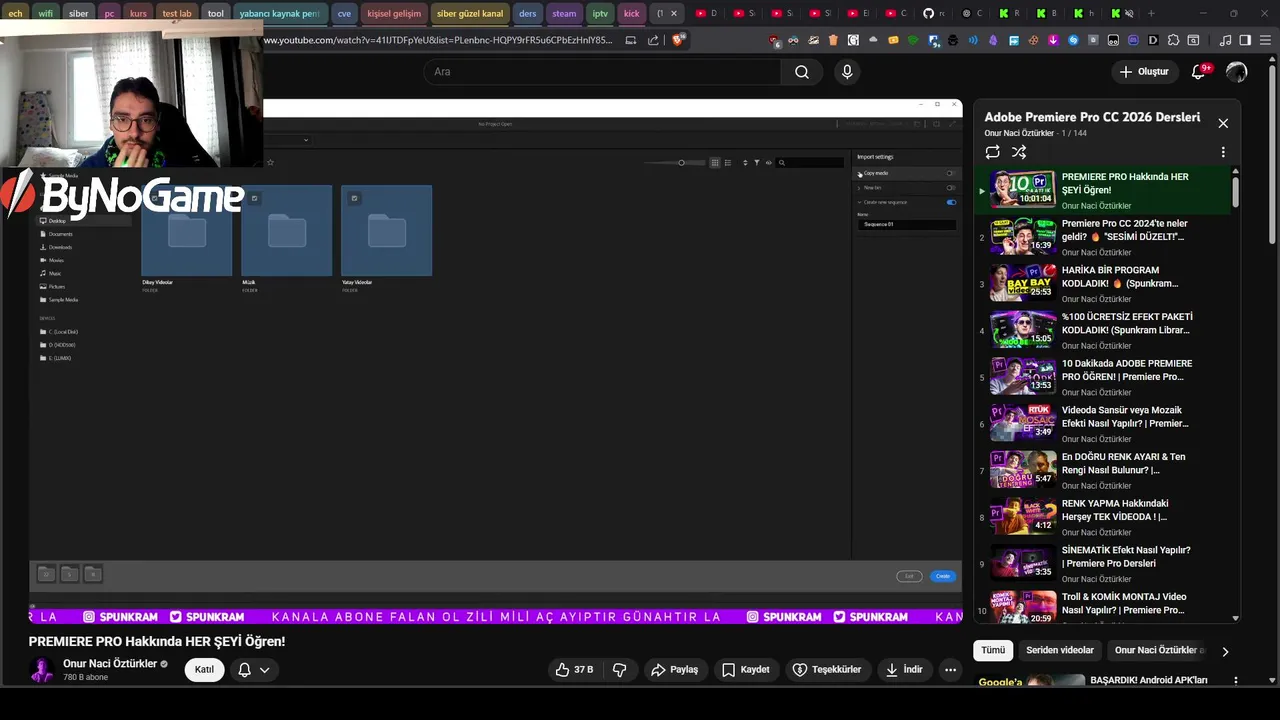Toggle the Create new sequence switch
Screen dimensions: 1280x720
tap(951, 202)
